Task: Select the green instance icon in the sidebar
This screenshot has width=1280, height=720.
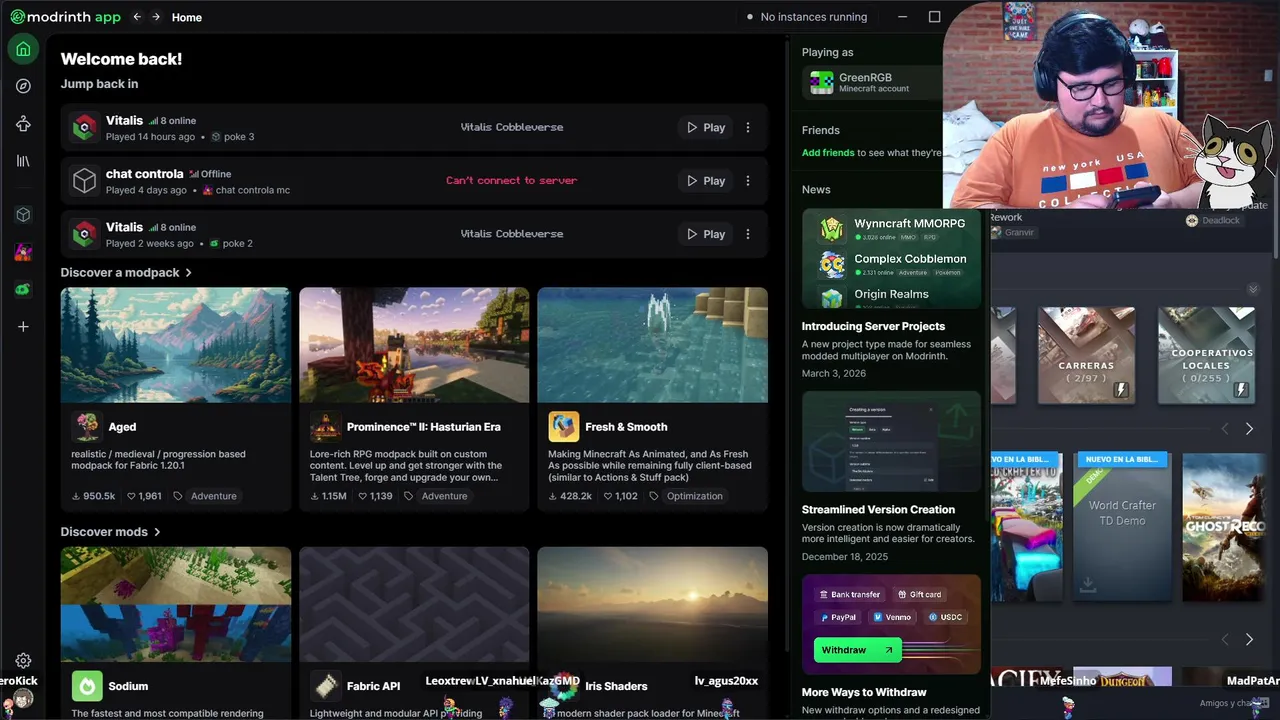Action: [x=23, y=289]
